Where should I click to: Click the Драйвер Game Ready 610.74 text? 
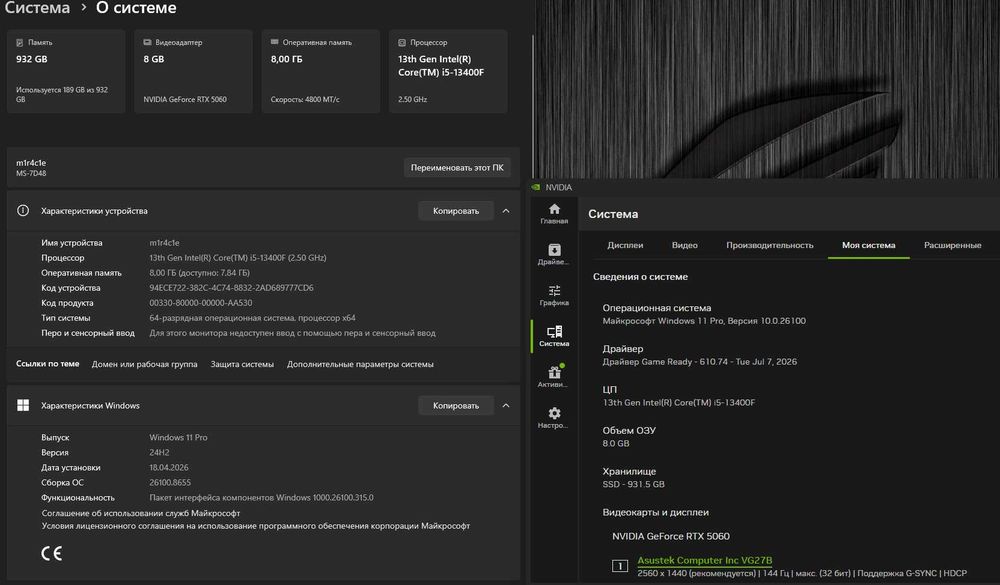700,362
